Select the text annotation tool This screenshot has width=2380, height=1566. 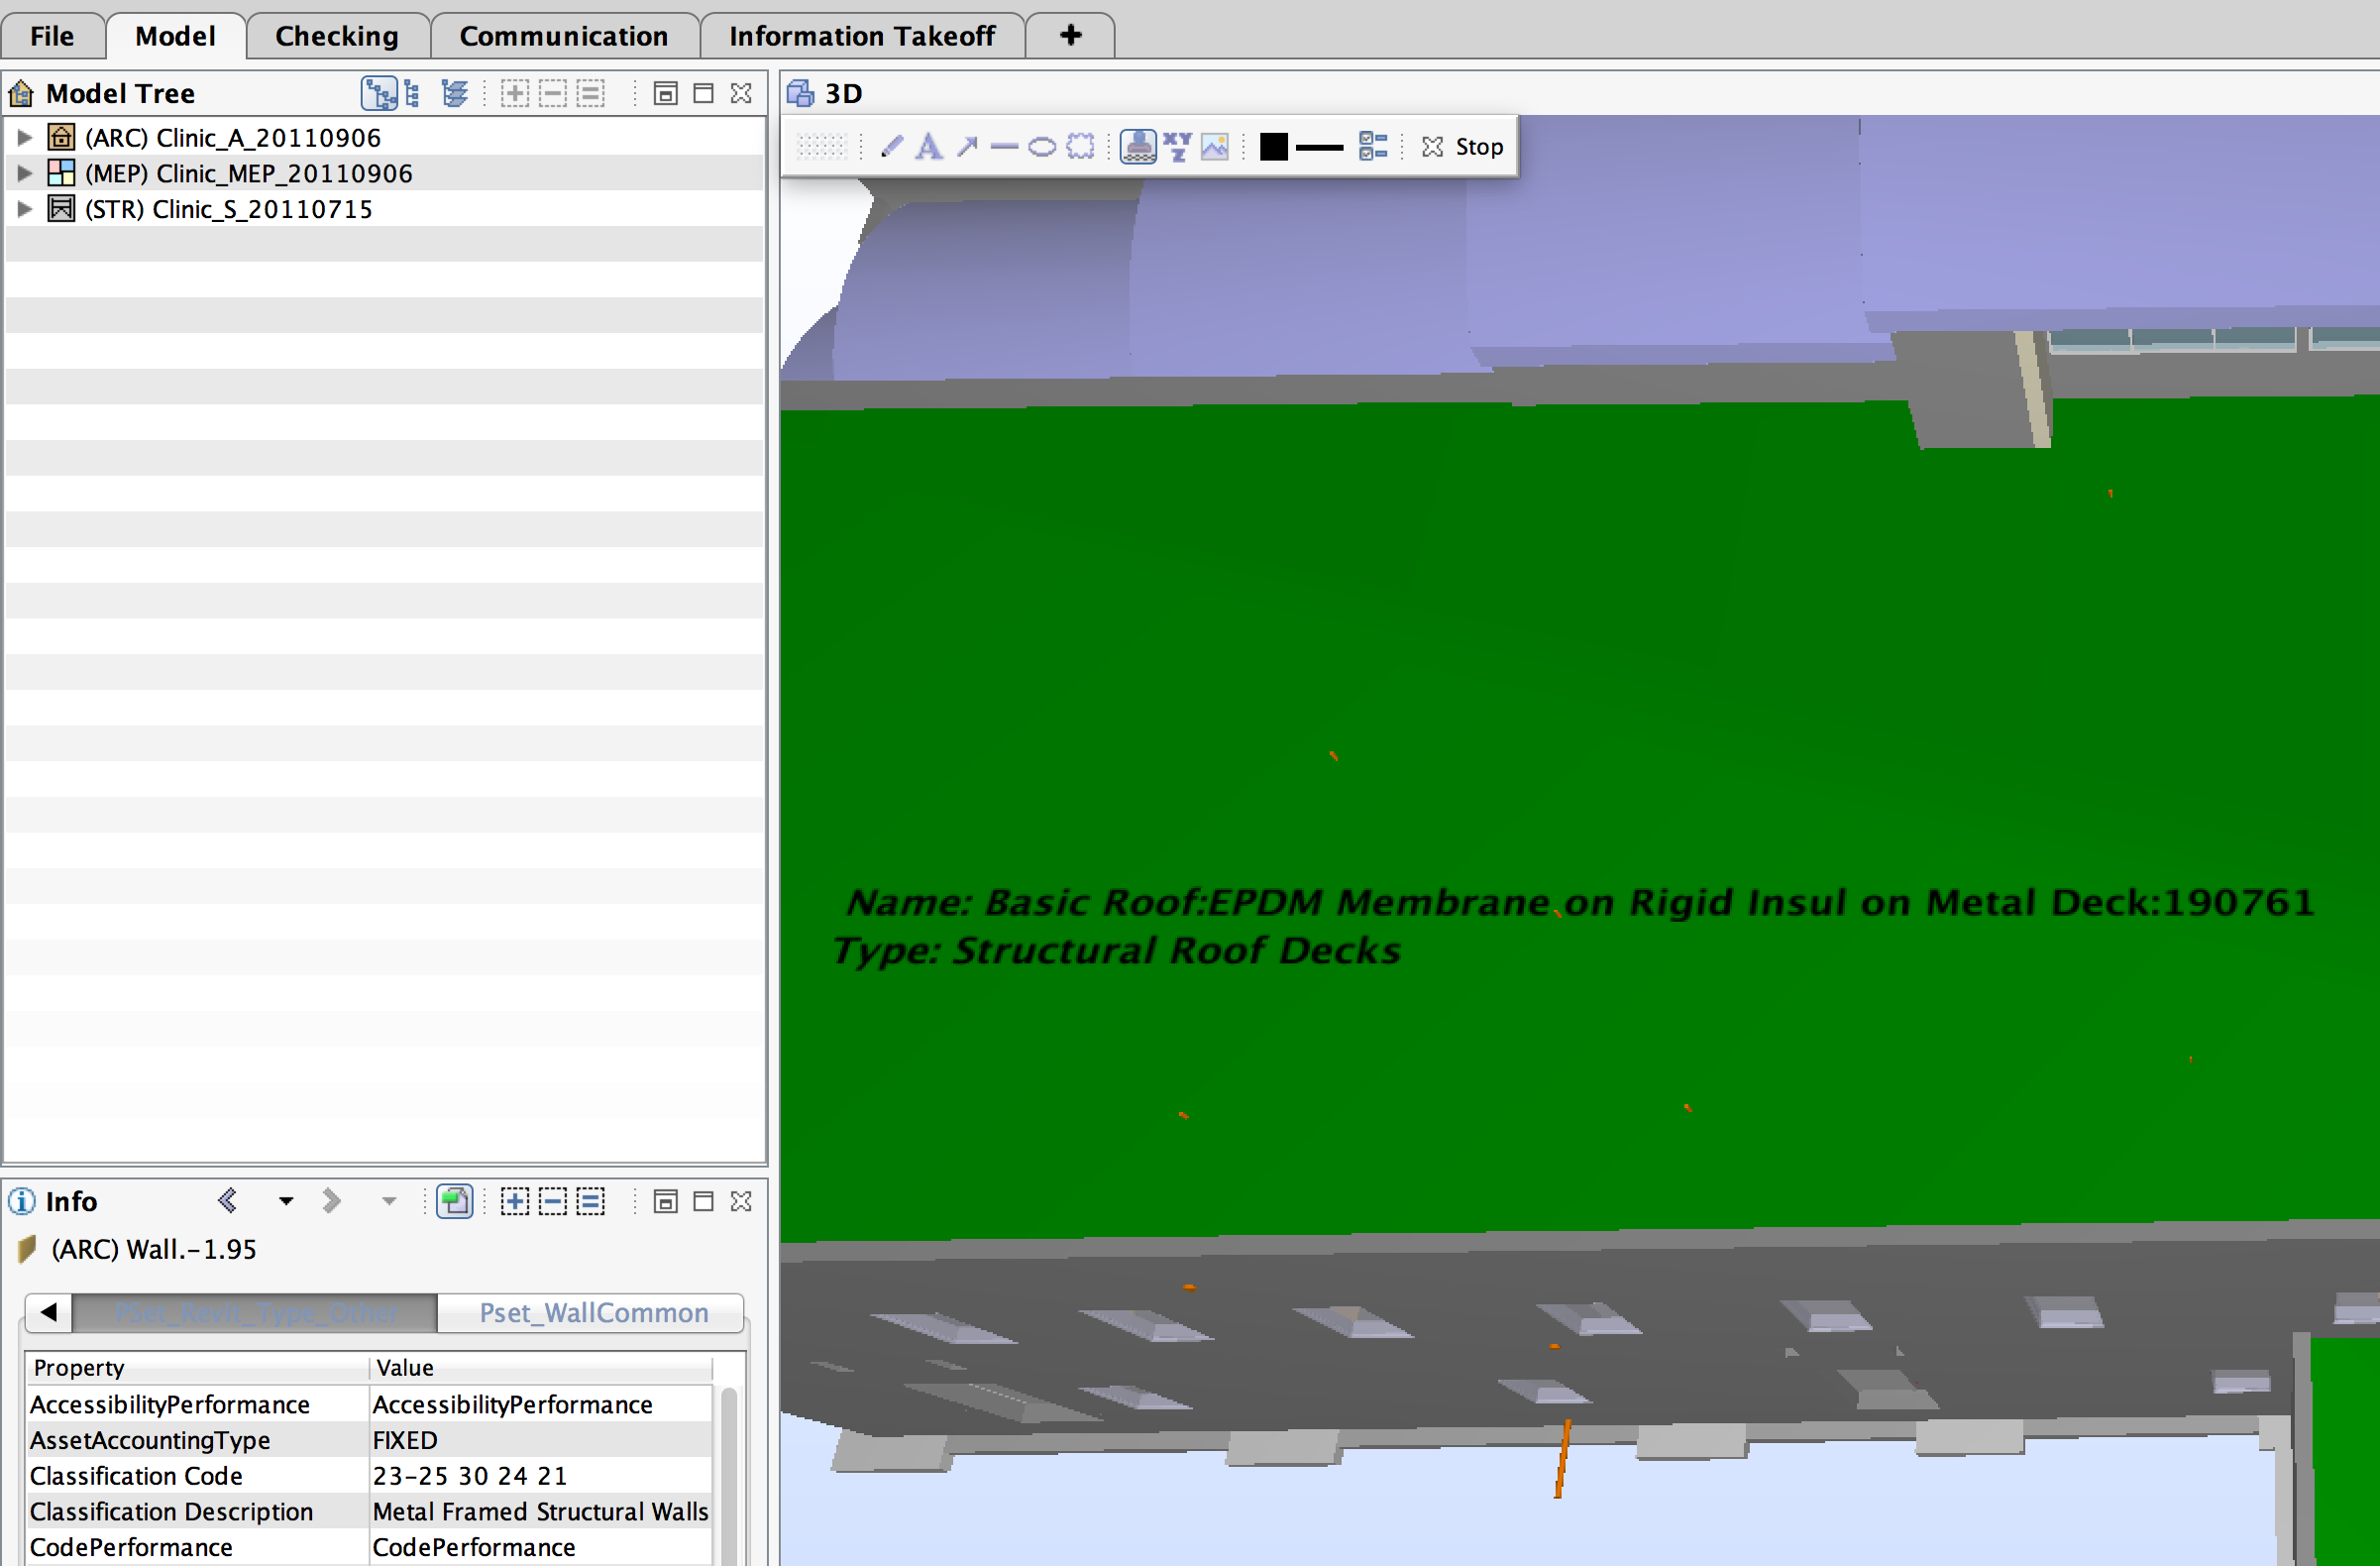(x=928, y=146)
